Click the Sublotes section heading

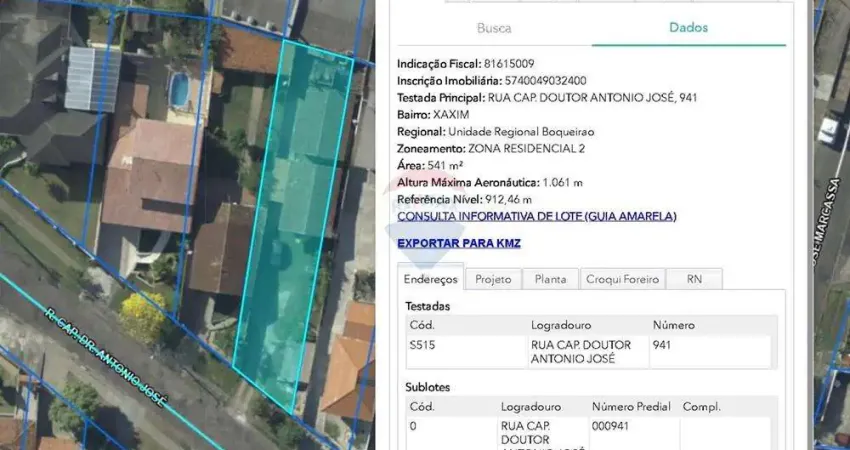point(428,388)
